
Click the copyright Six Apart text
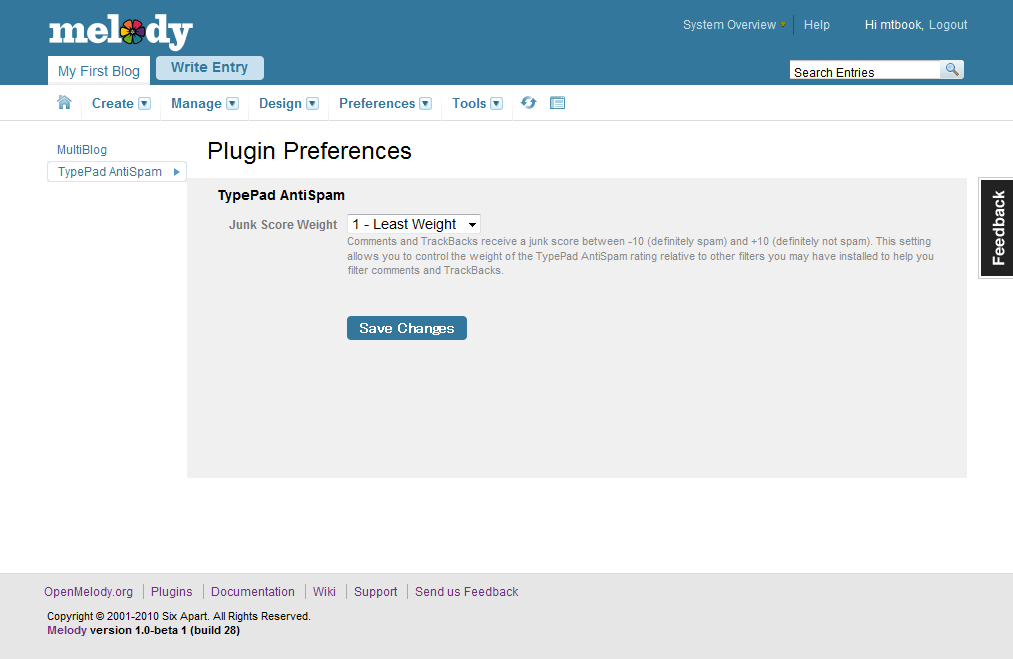(x=179, y=616)
